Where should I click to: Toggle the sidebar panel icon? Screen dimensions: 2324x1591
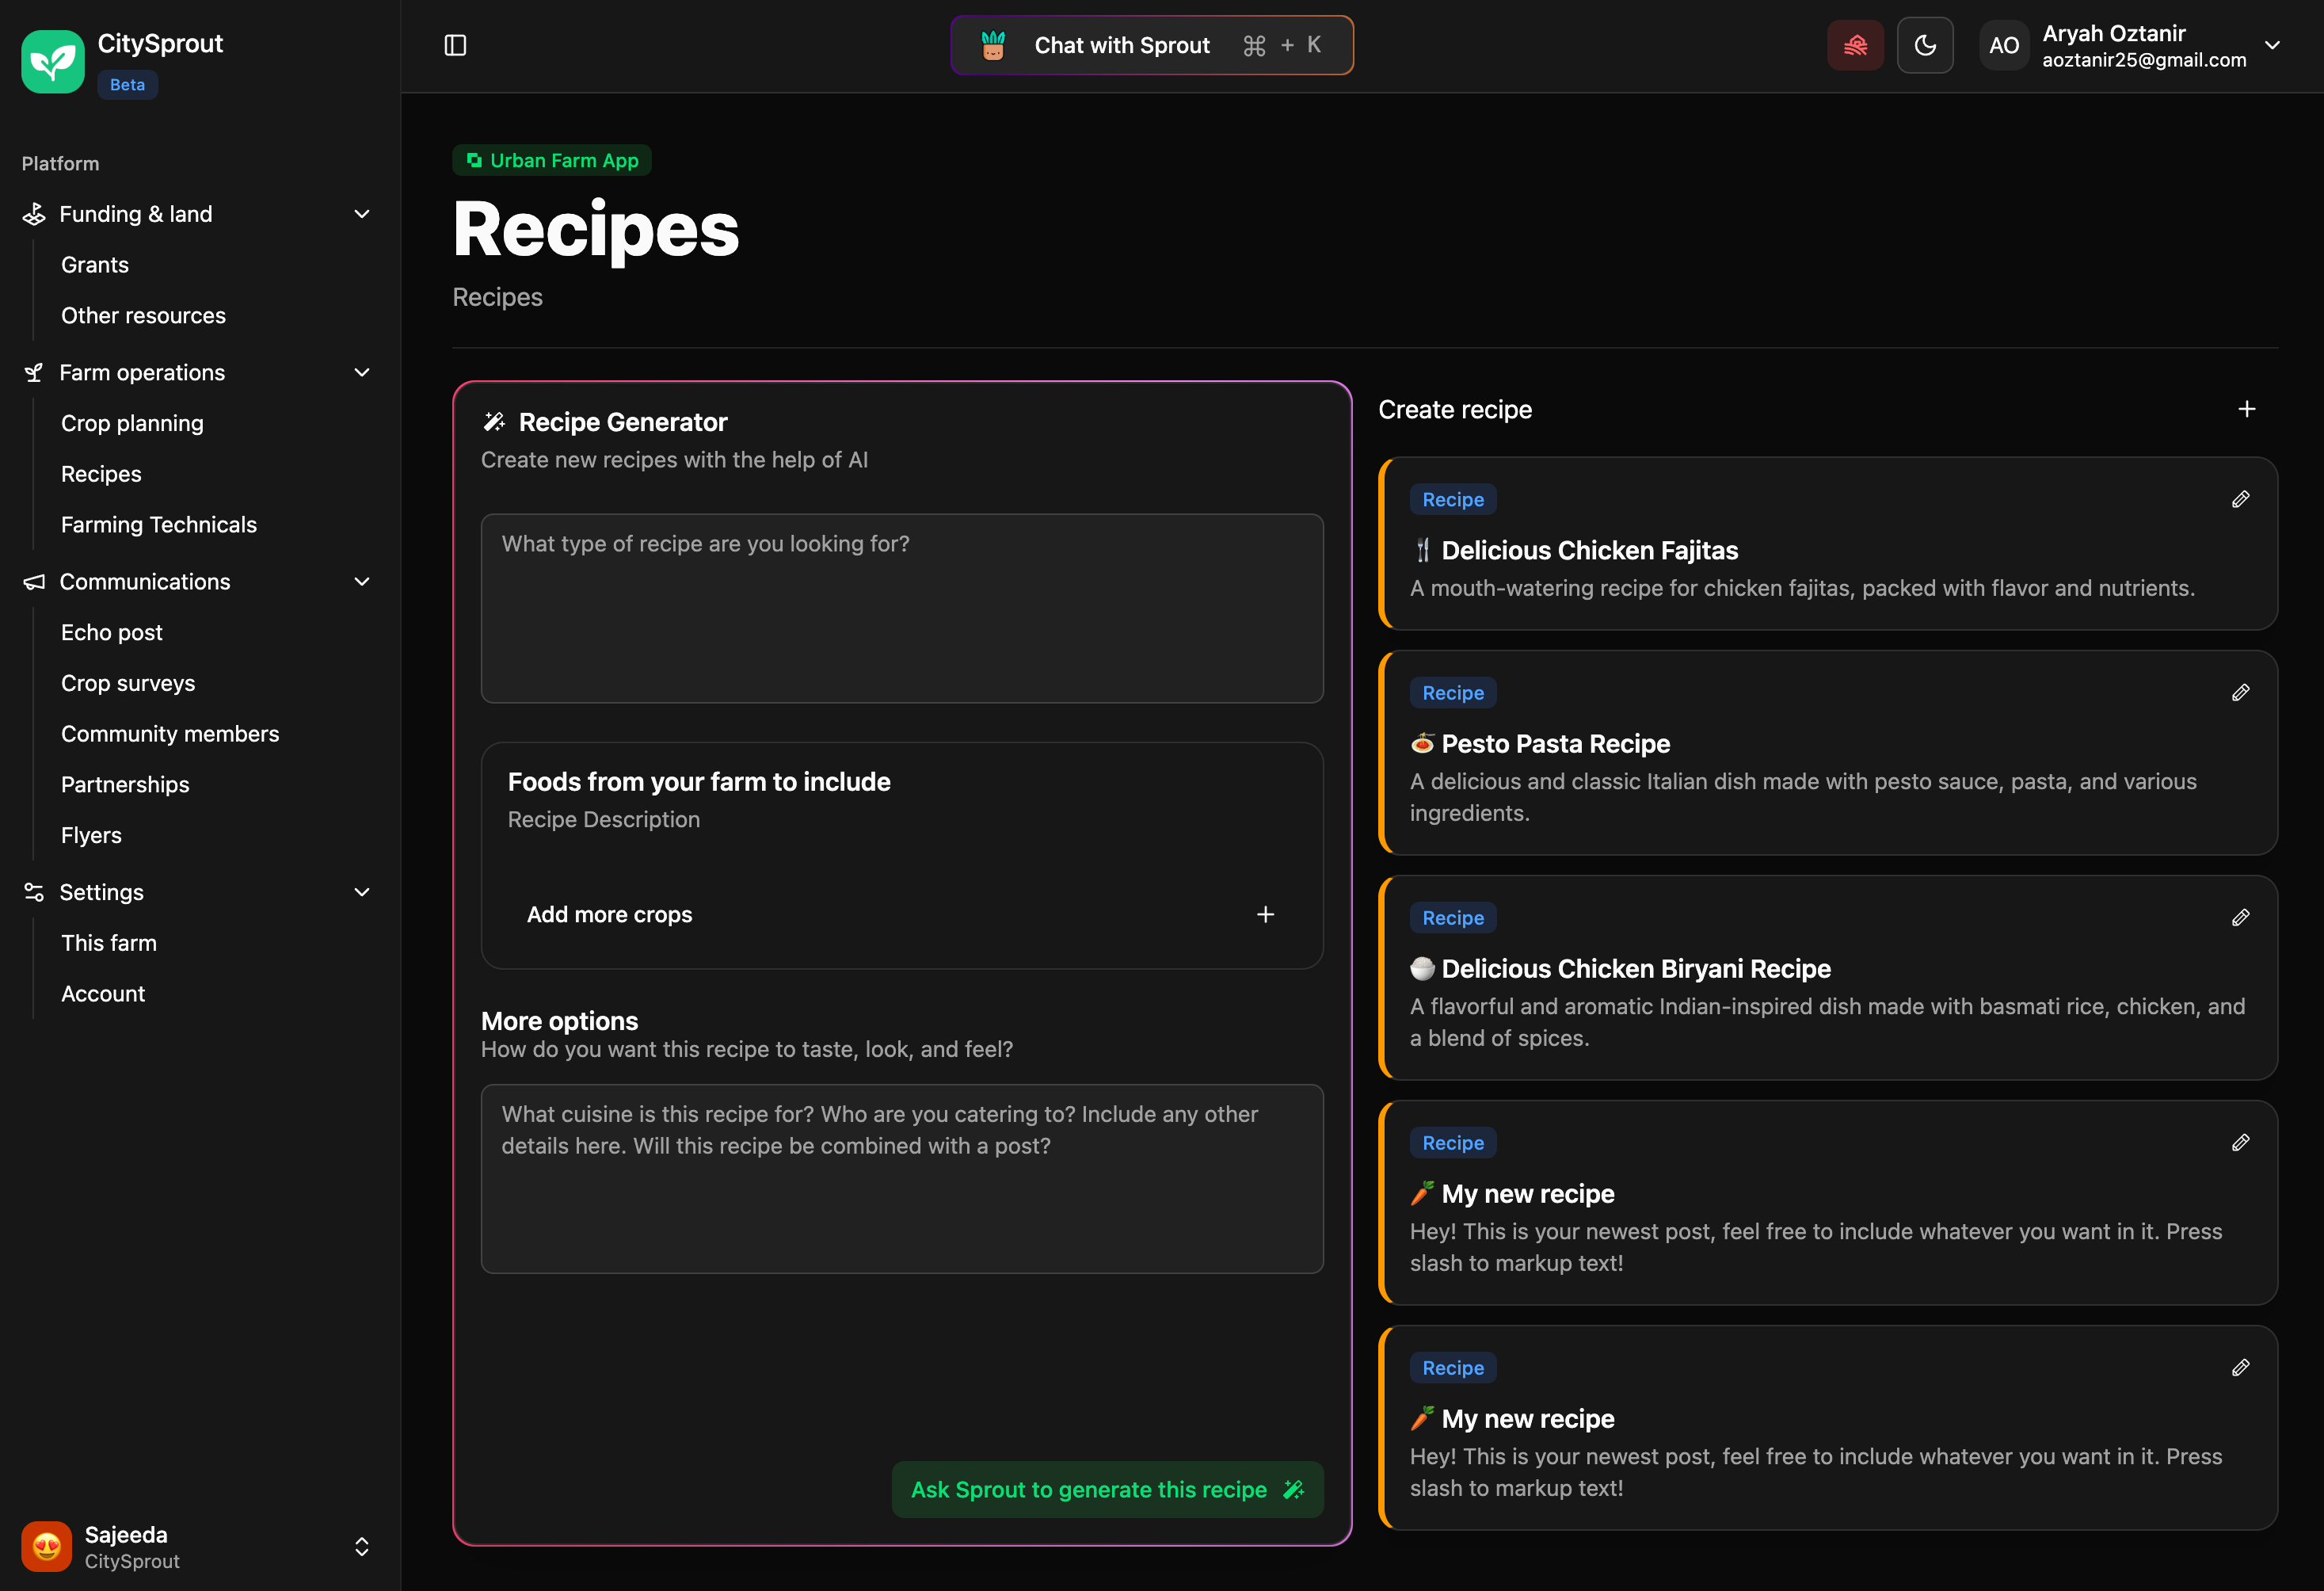coord(455,45)
